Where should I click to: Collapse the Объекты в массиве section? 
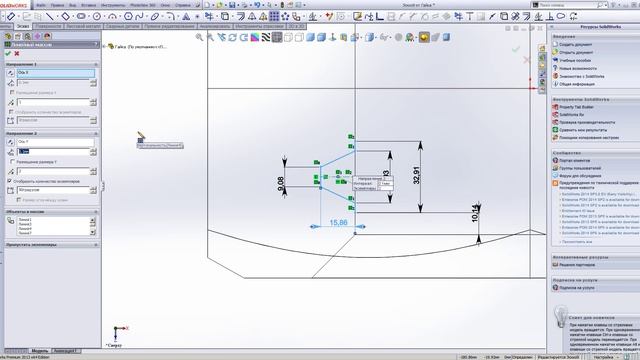tap(96, 212)
